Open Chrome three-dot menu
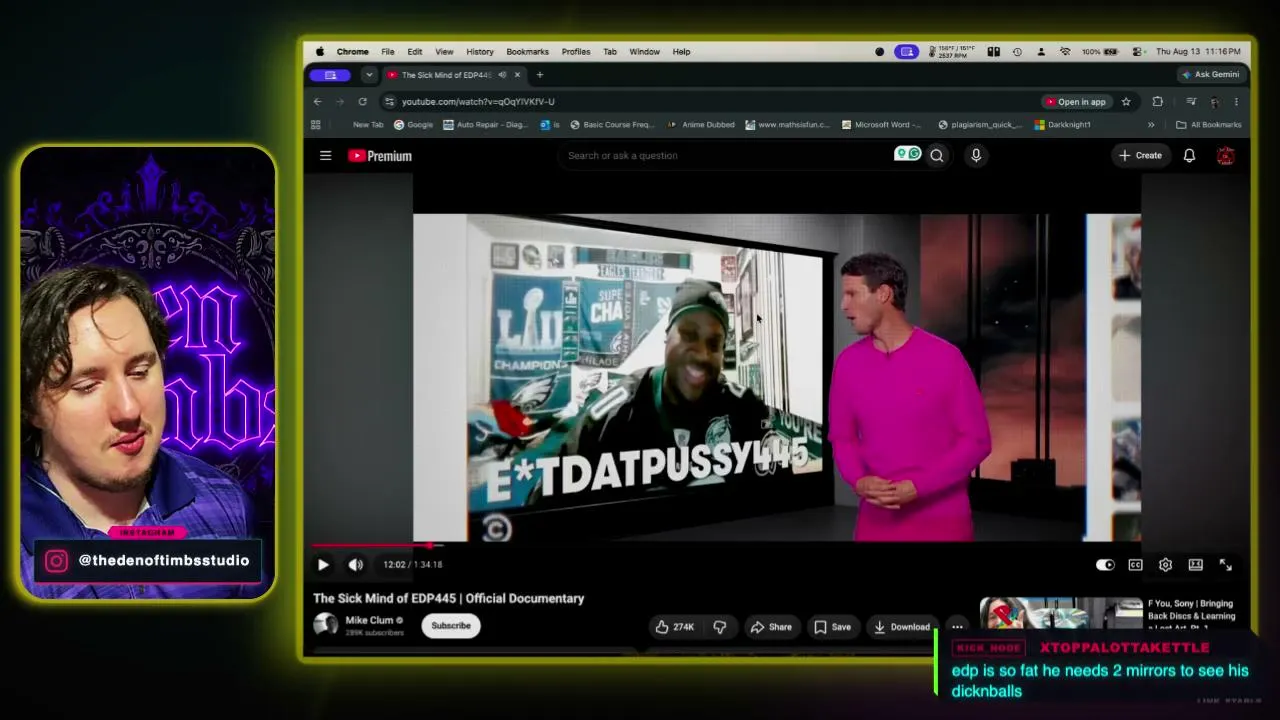 (1236, 101)
